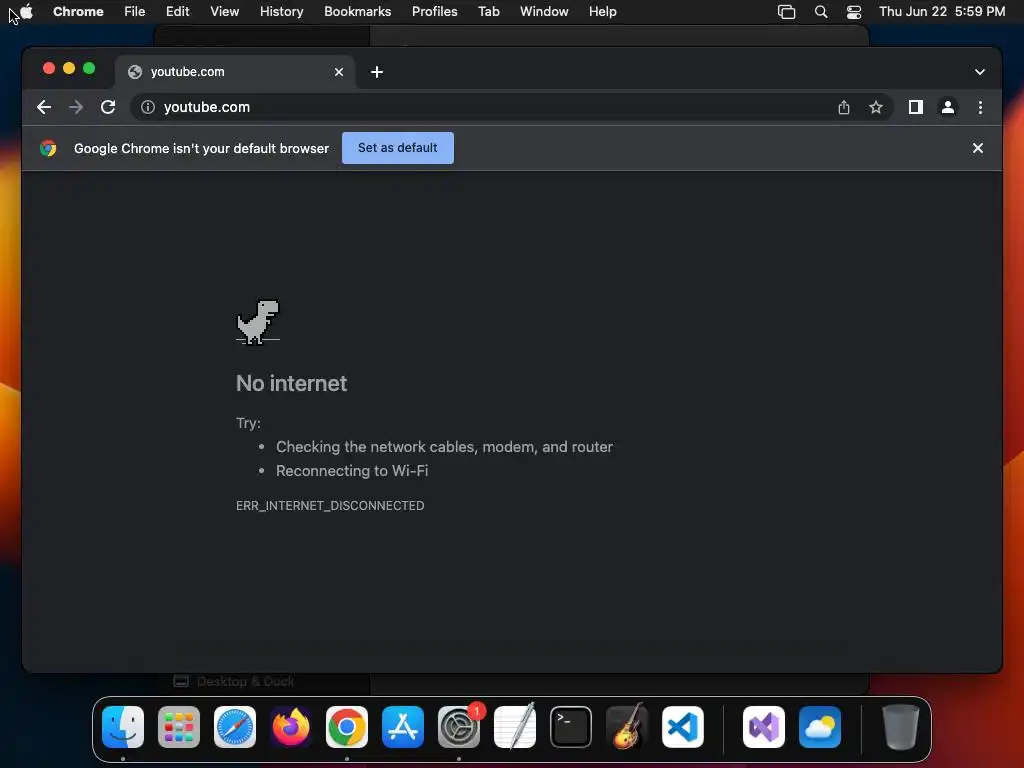Open the Help menu
Image resolution: width=1024 pixels, height=768 pixels.
(x=602, y=11)
